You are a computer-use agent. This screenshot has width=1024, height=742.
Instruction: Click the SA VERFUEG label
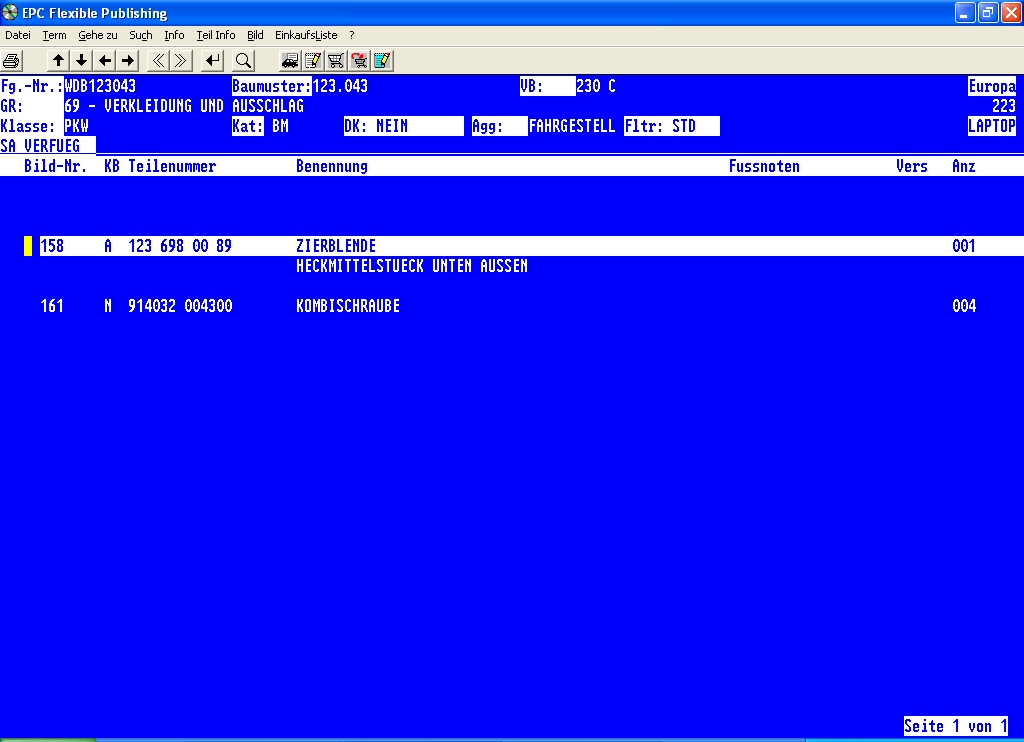(41, 146)
